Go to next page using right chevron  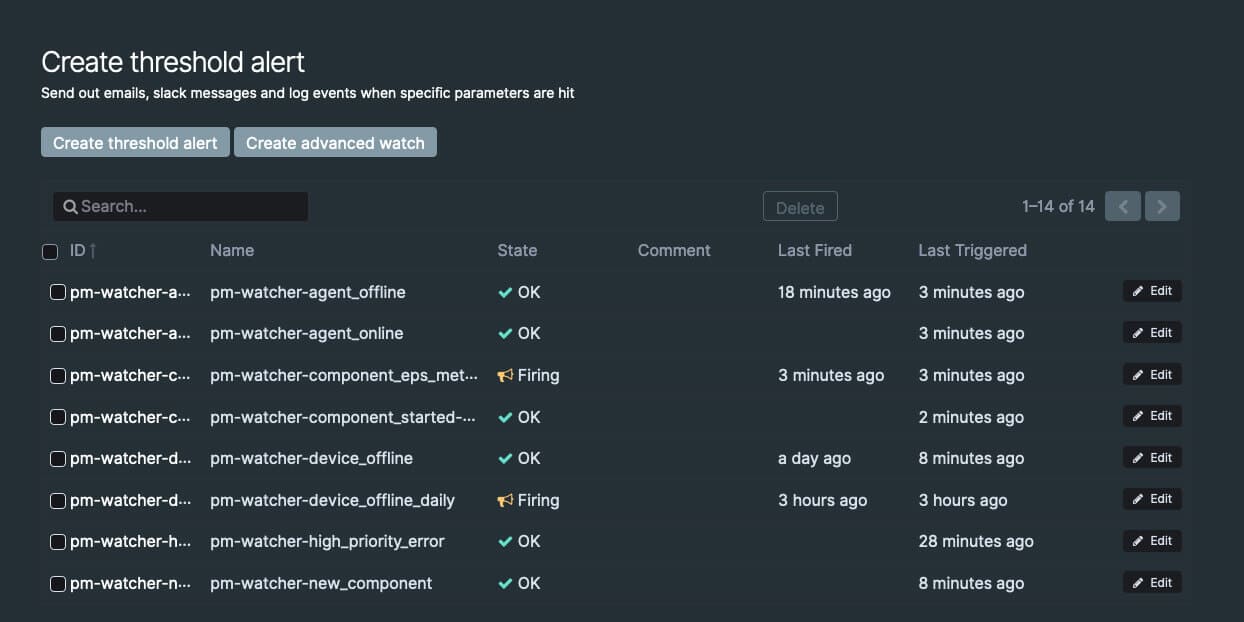pyautogui.click(x=1162, y=207)
